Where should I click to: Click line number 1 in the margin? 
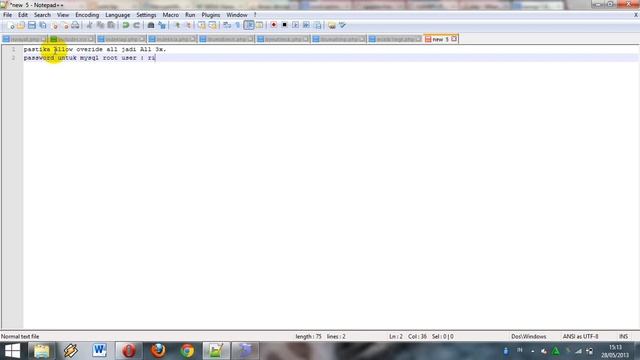pos(13,49)
